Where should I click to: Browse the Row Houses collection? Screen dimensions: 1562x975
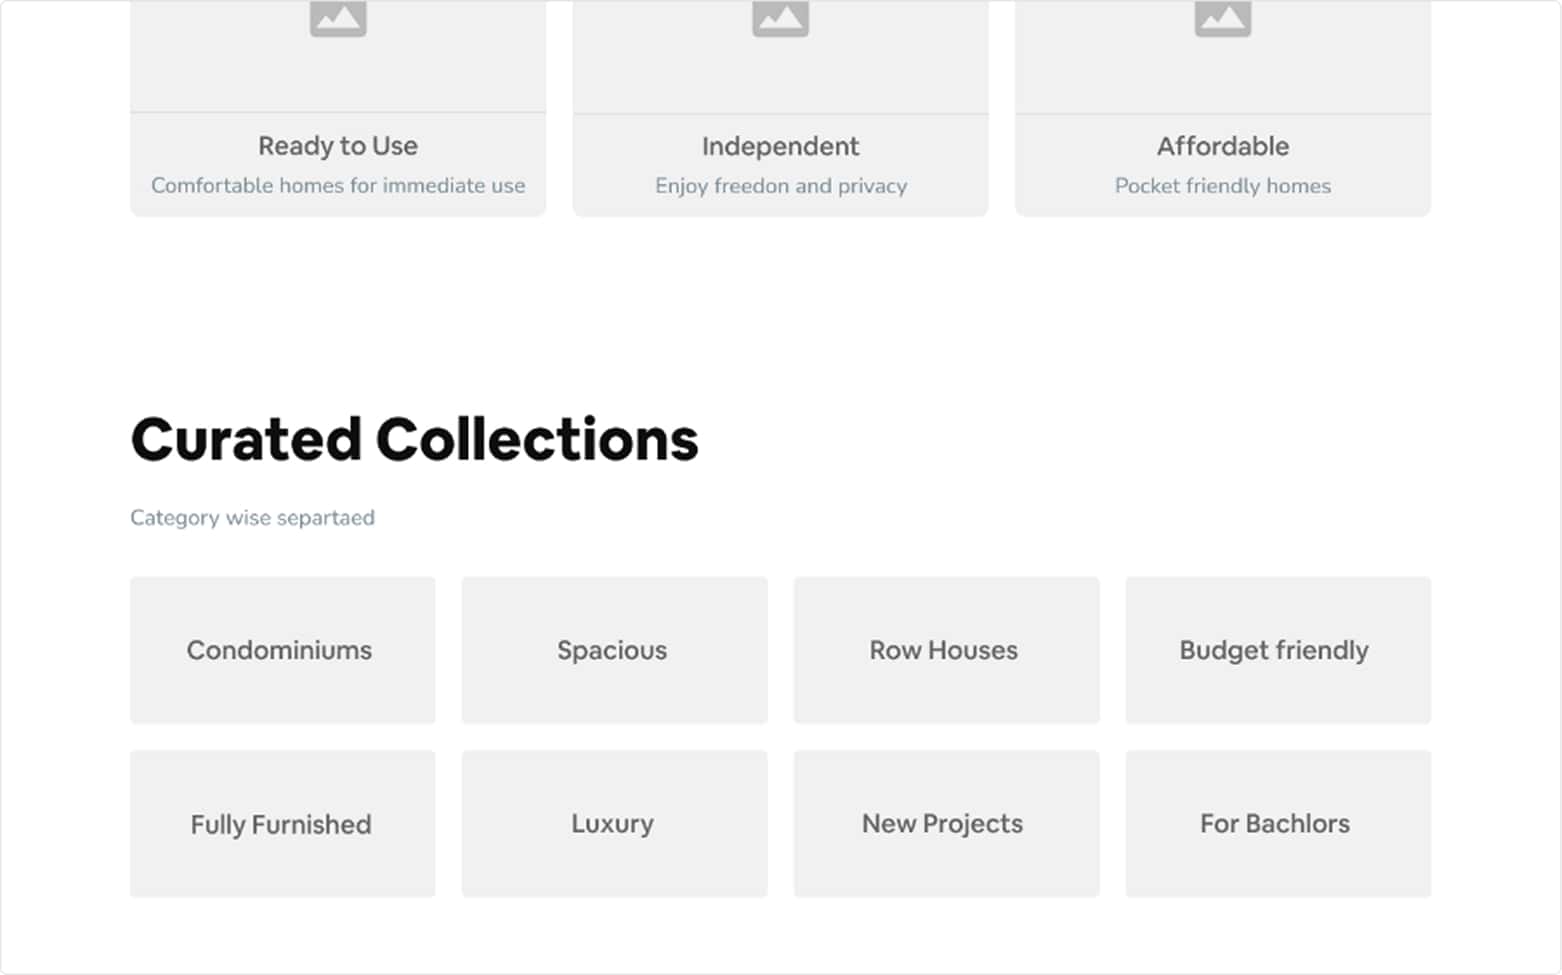coord(946,650)
